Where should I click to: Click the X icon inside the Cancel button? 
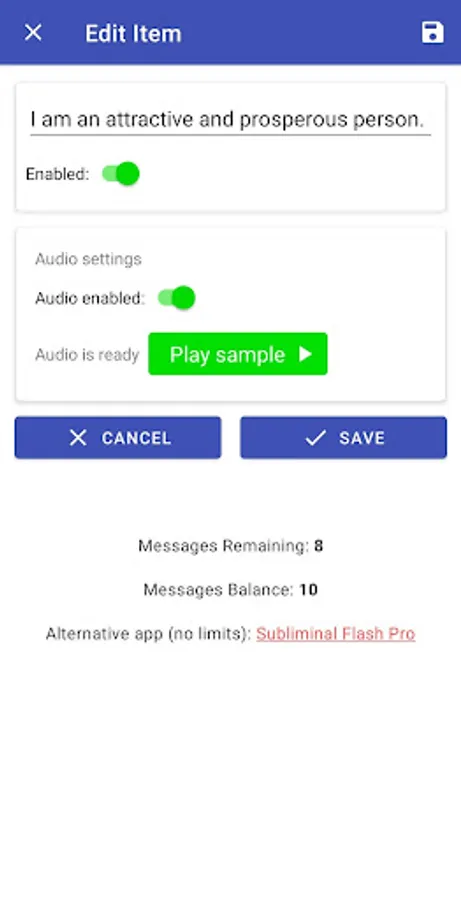click(78, 438)
